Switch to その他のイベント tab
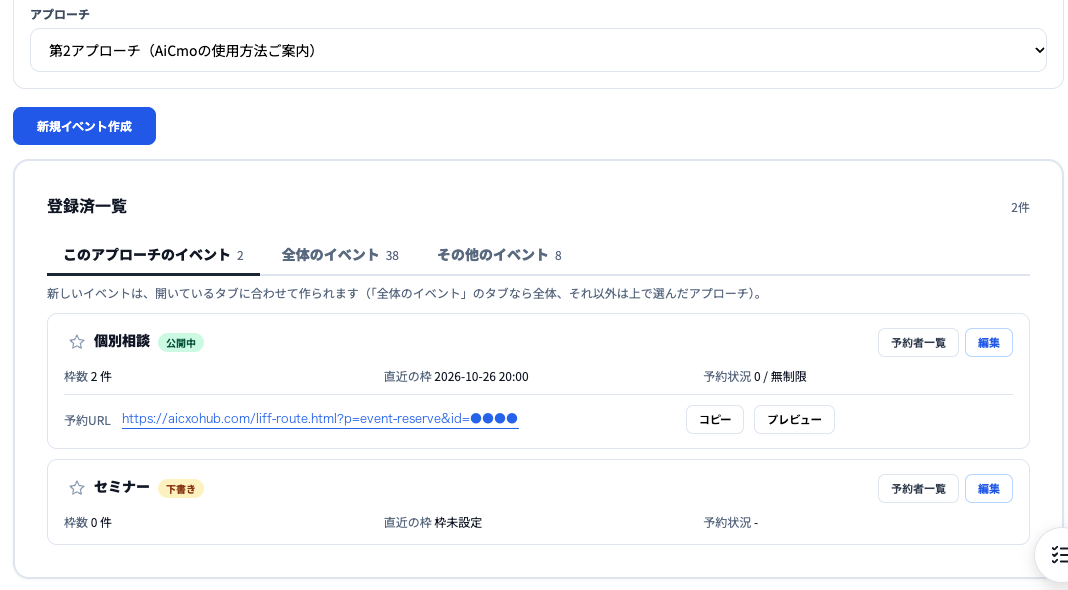 point(499,255)
